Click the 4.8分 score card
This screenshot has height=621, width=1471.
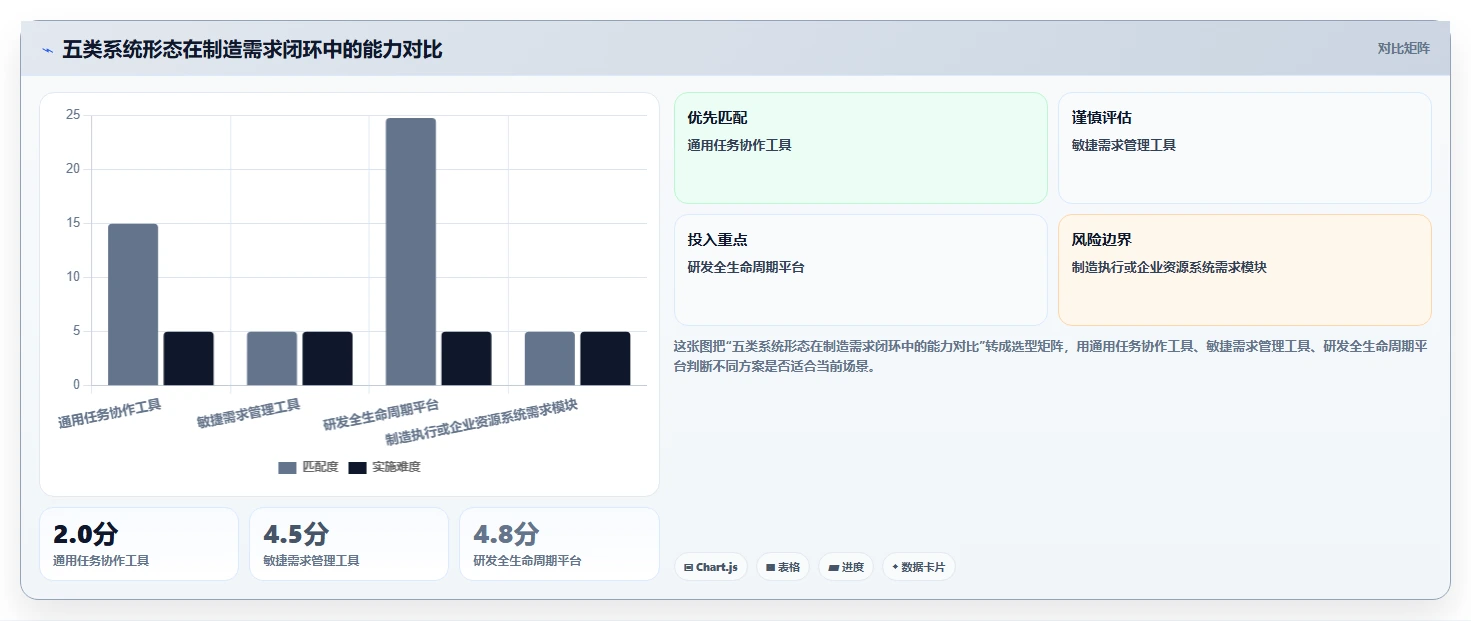(x=559, y=544)
